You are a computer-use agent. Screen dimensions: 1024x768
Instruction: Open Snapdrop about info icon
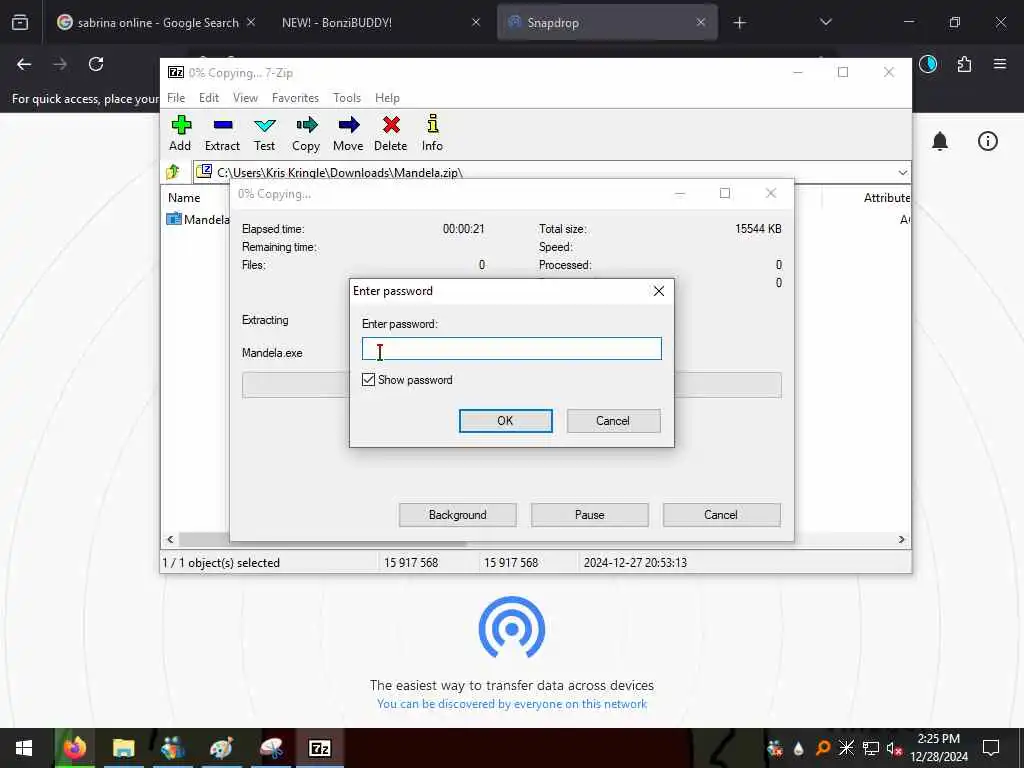pos(987,141)
